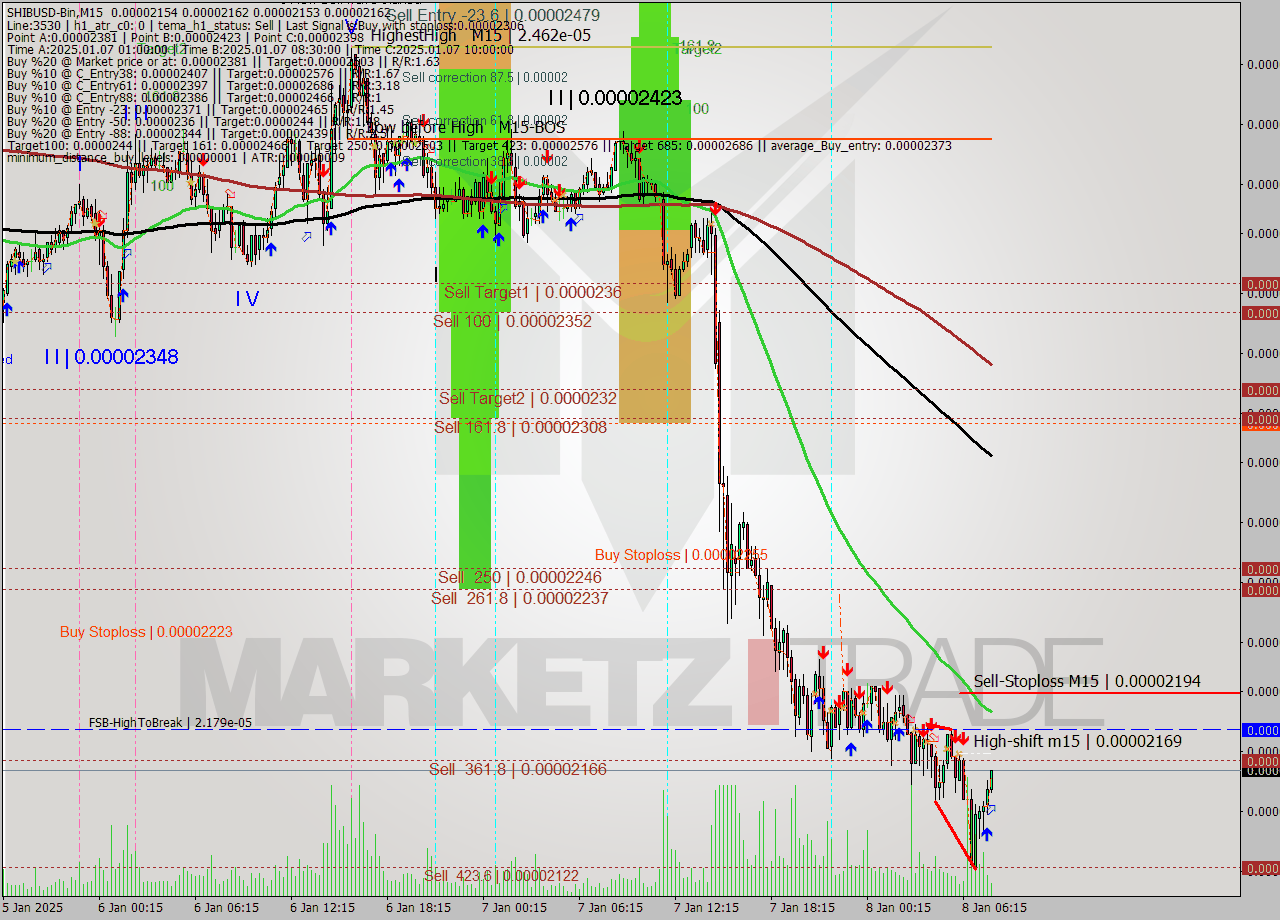The height and width of the screenshot is (920, 1280).
Task: Click the '8 Jan 06:15' time axis label
Action: pyautogui.click(x=994, y=908)
